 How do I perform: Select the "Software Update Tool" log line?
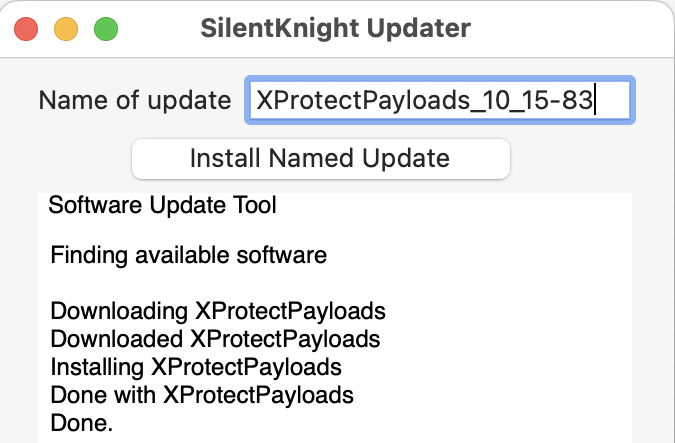click(163, 206)
